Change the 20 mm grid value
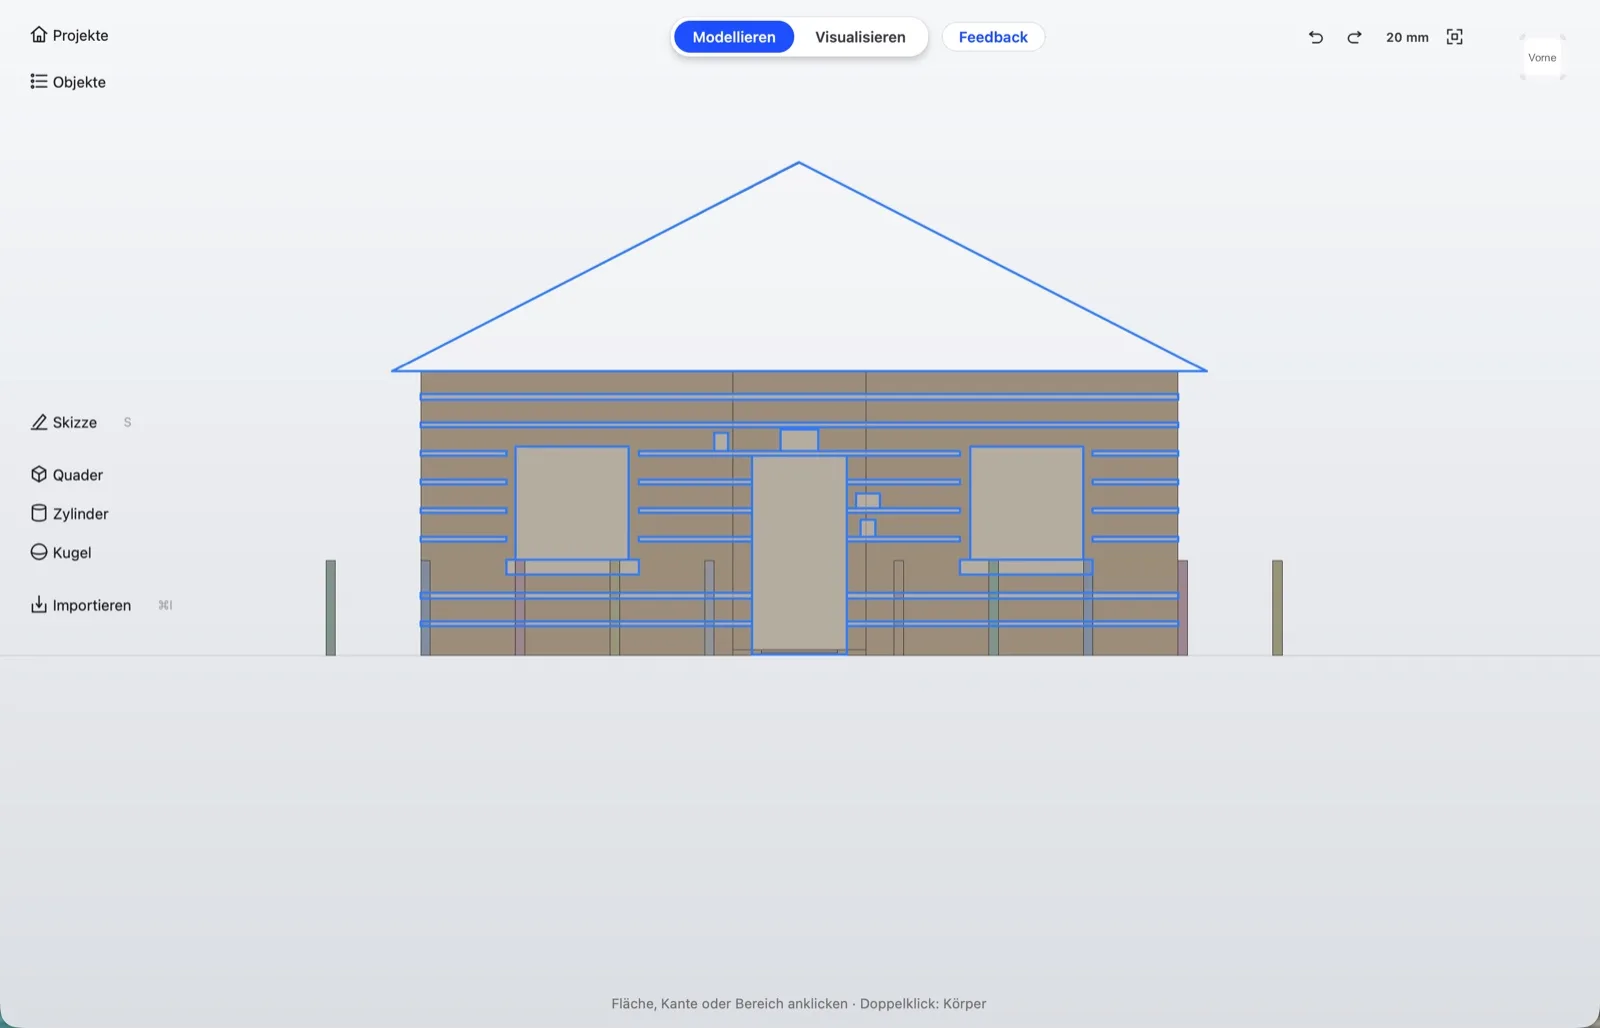 (x=1407, y=37)
